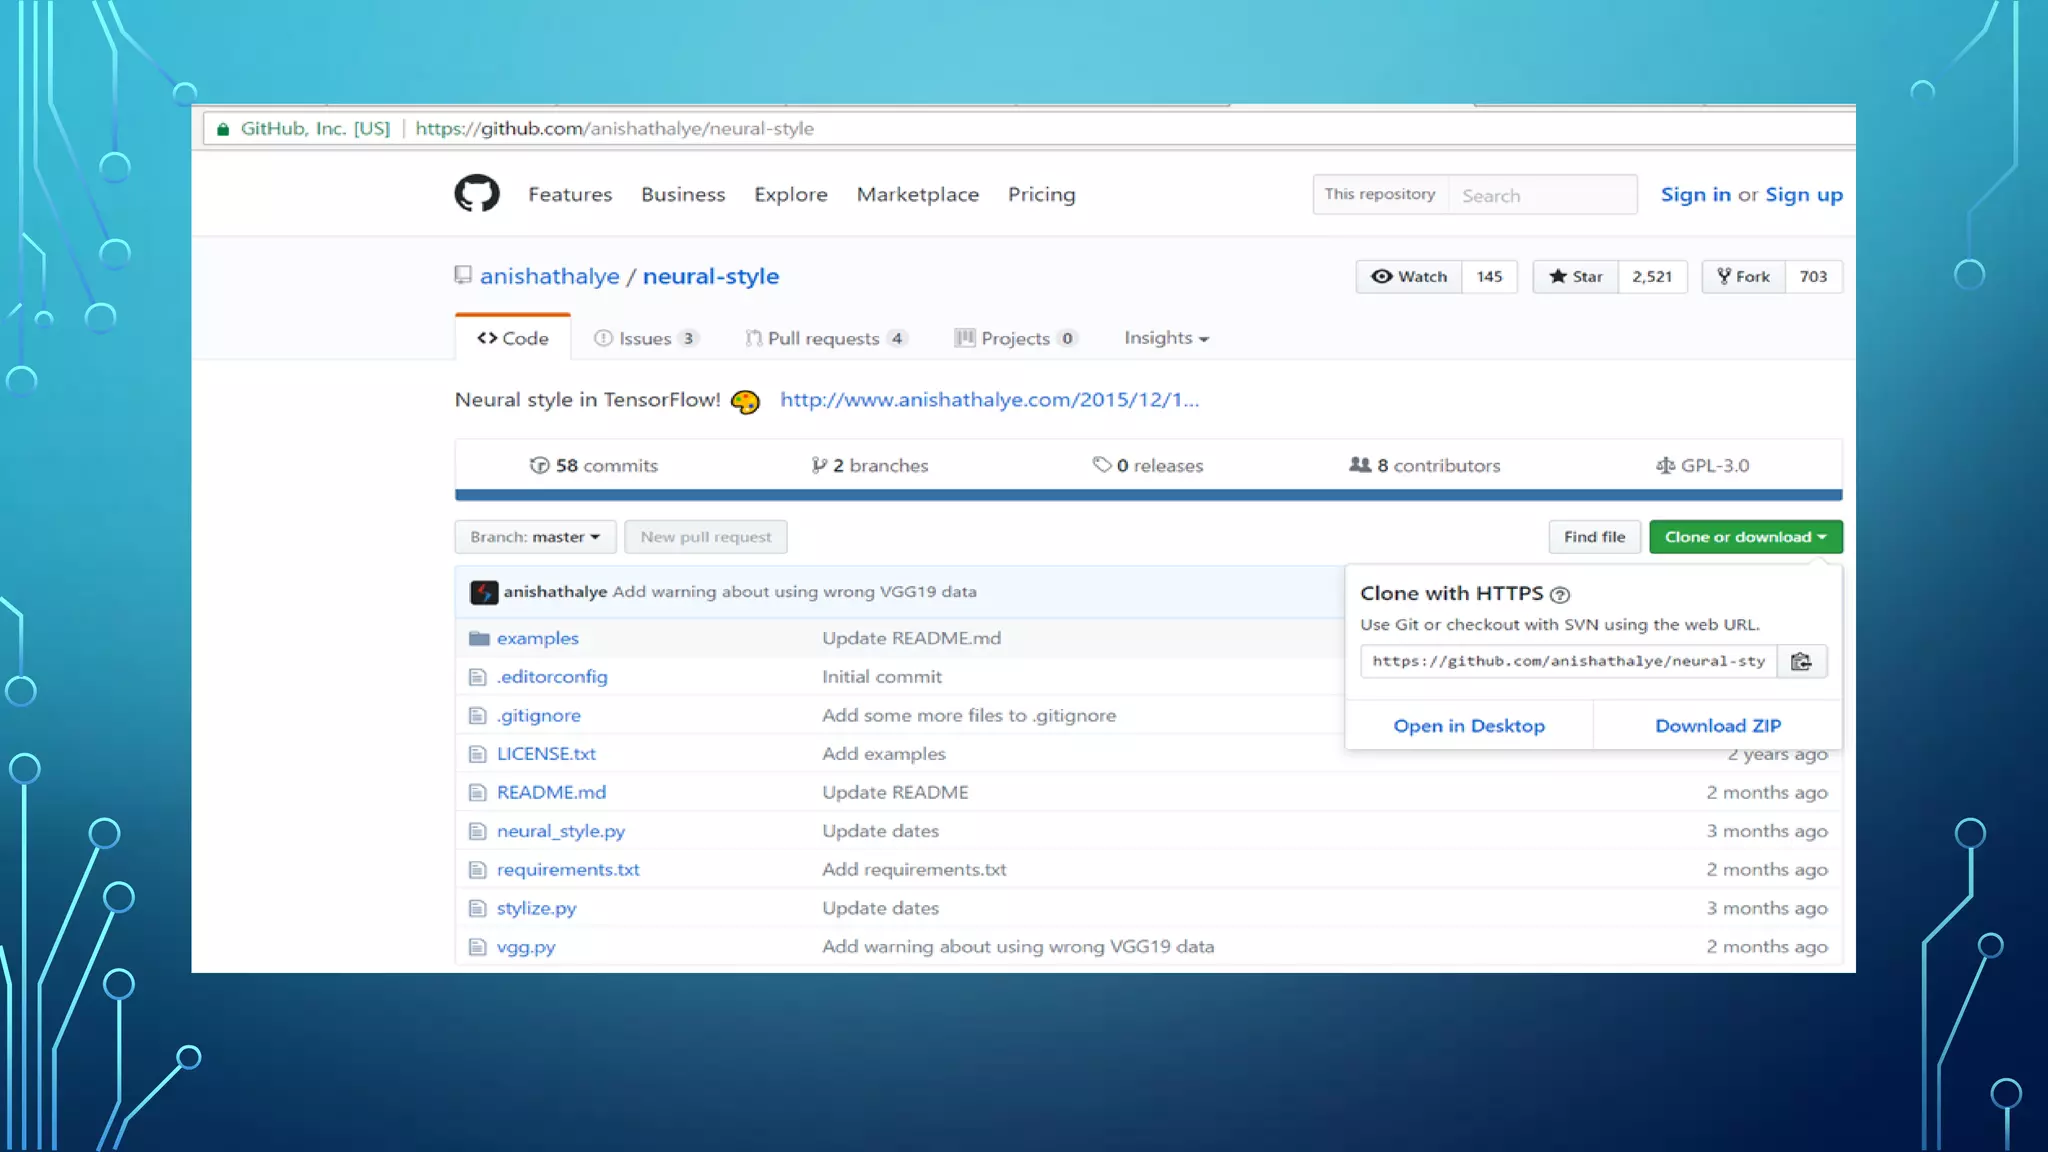The image size is (2048, 1152).
Task: Open the Branch: master dropdown
Action: pyautogui.click(x=535, y=537)
